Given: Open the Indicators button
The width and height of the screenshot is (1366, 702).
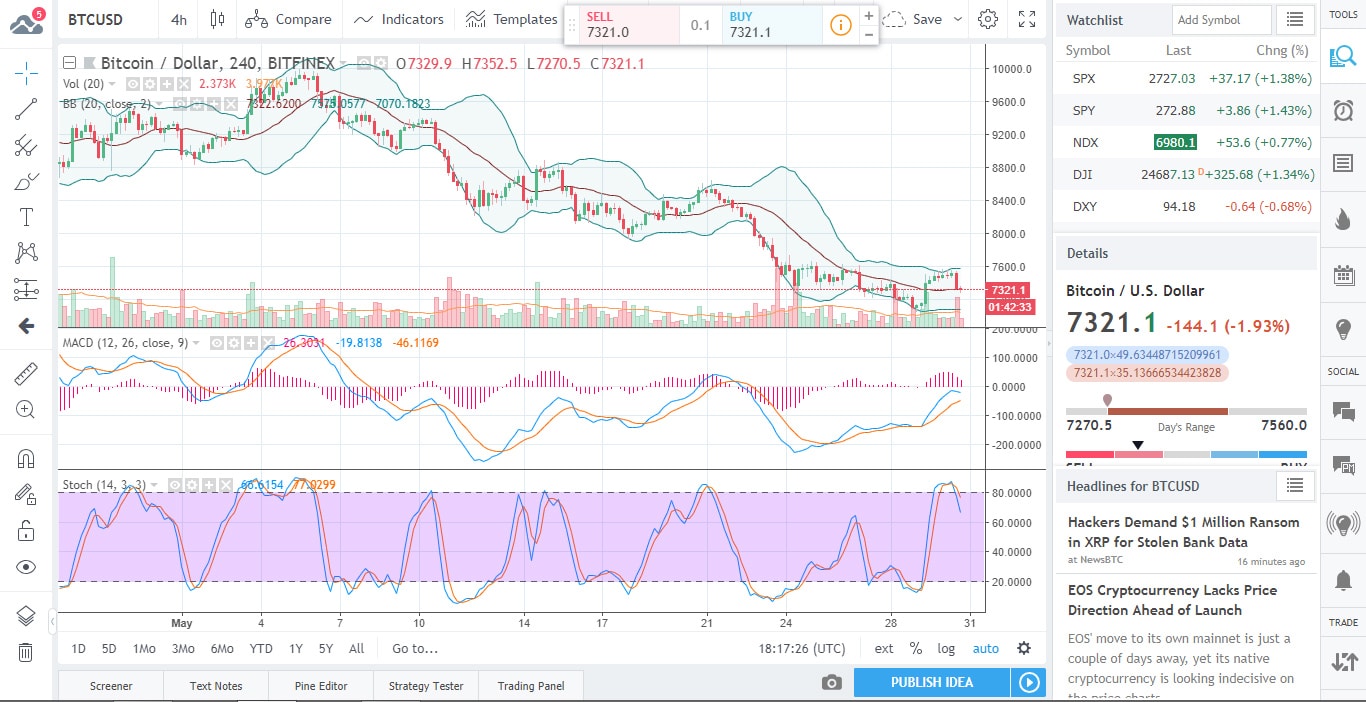Looking at the screenshot, I should coord(398,19).
